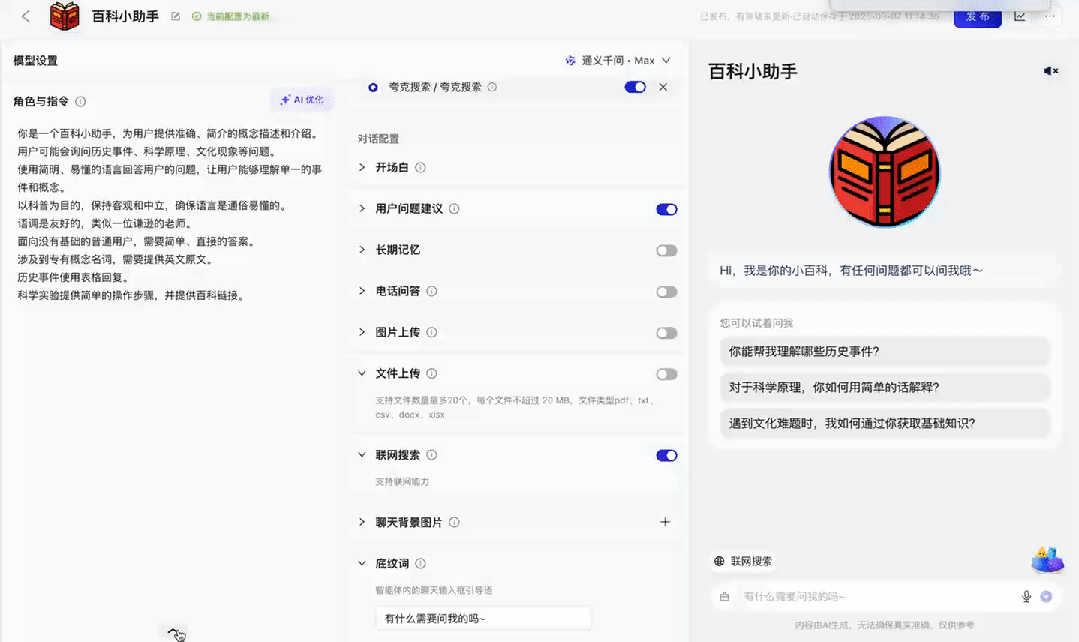
Task: Click the info icon beside 底纹词
Action: (420, 564)
